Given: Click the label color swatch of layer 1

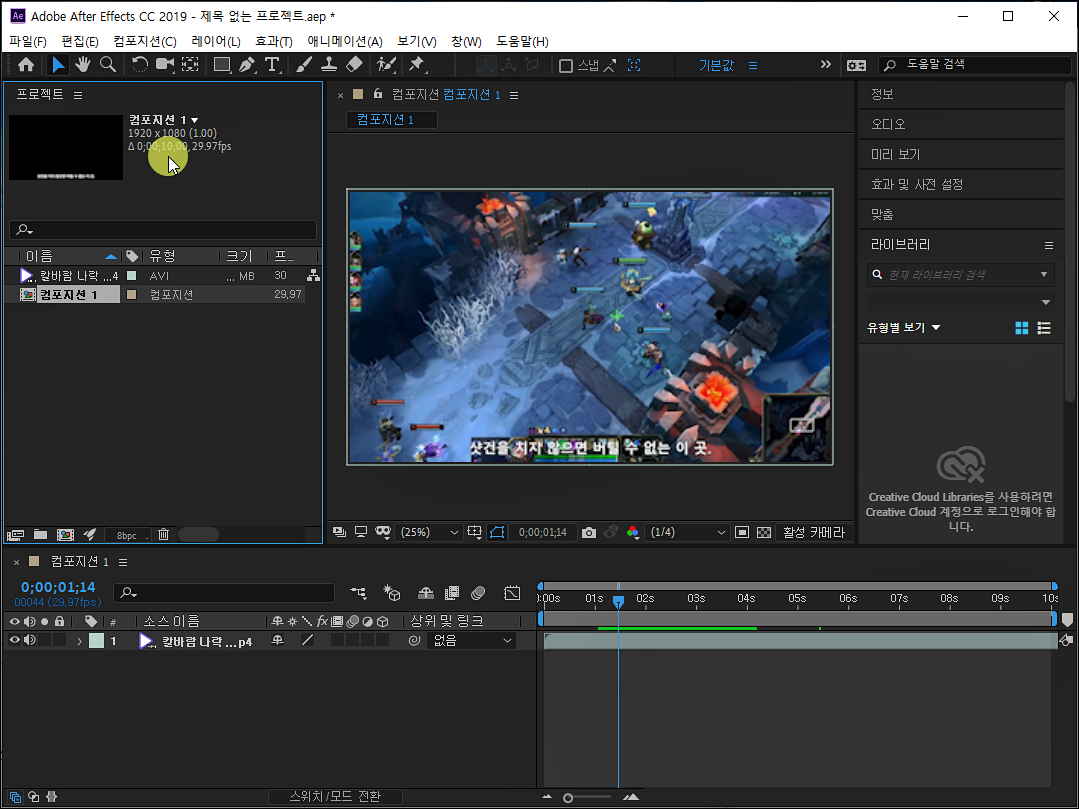Looking at the screenshot, I should click(96, 641).
